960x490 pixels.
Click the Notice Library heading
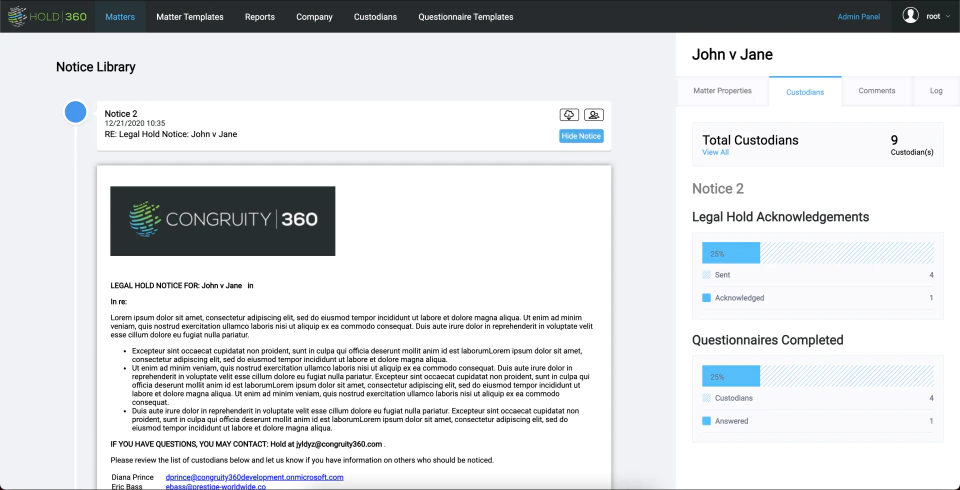click(96, 67)
